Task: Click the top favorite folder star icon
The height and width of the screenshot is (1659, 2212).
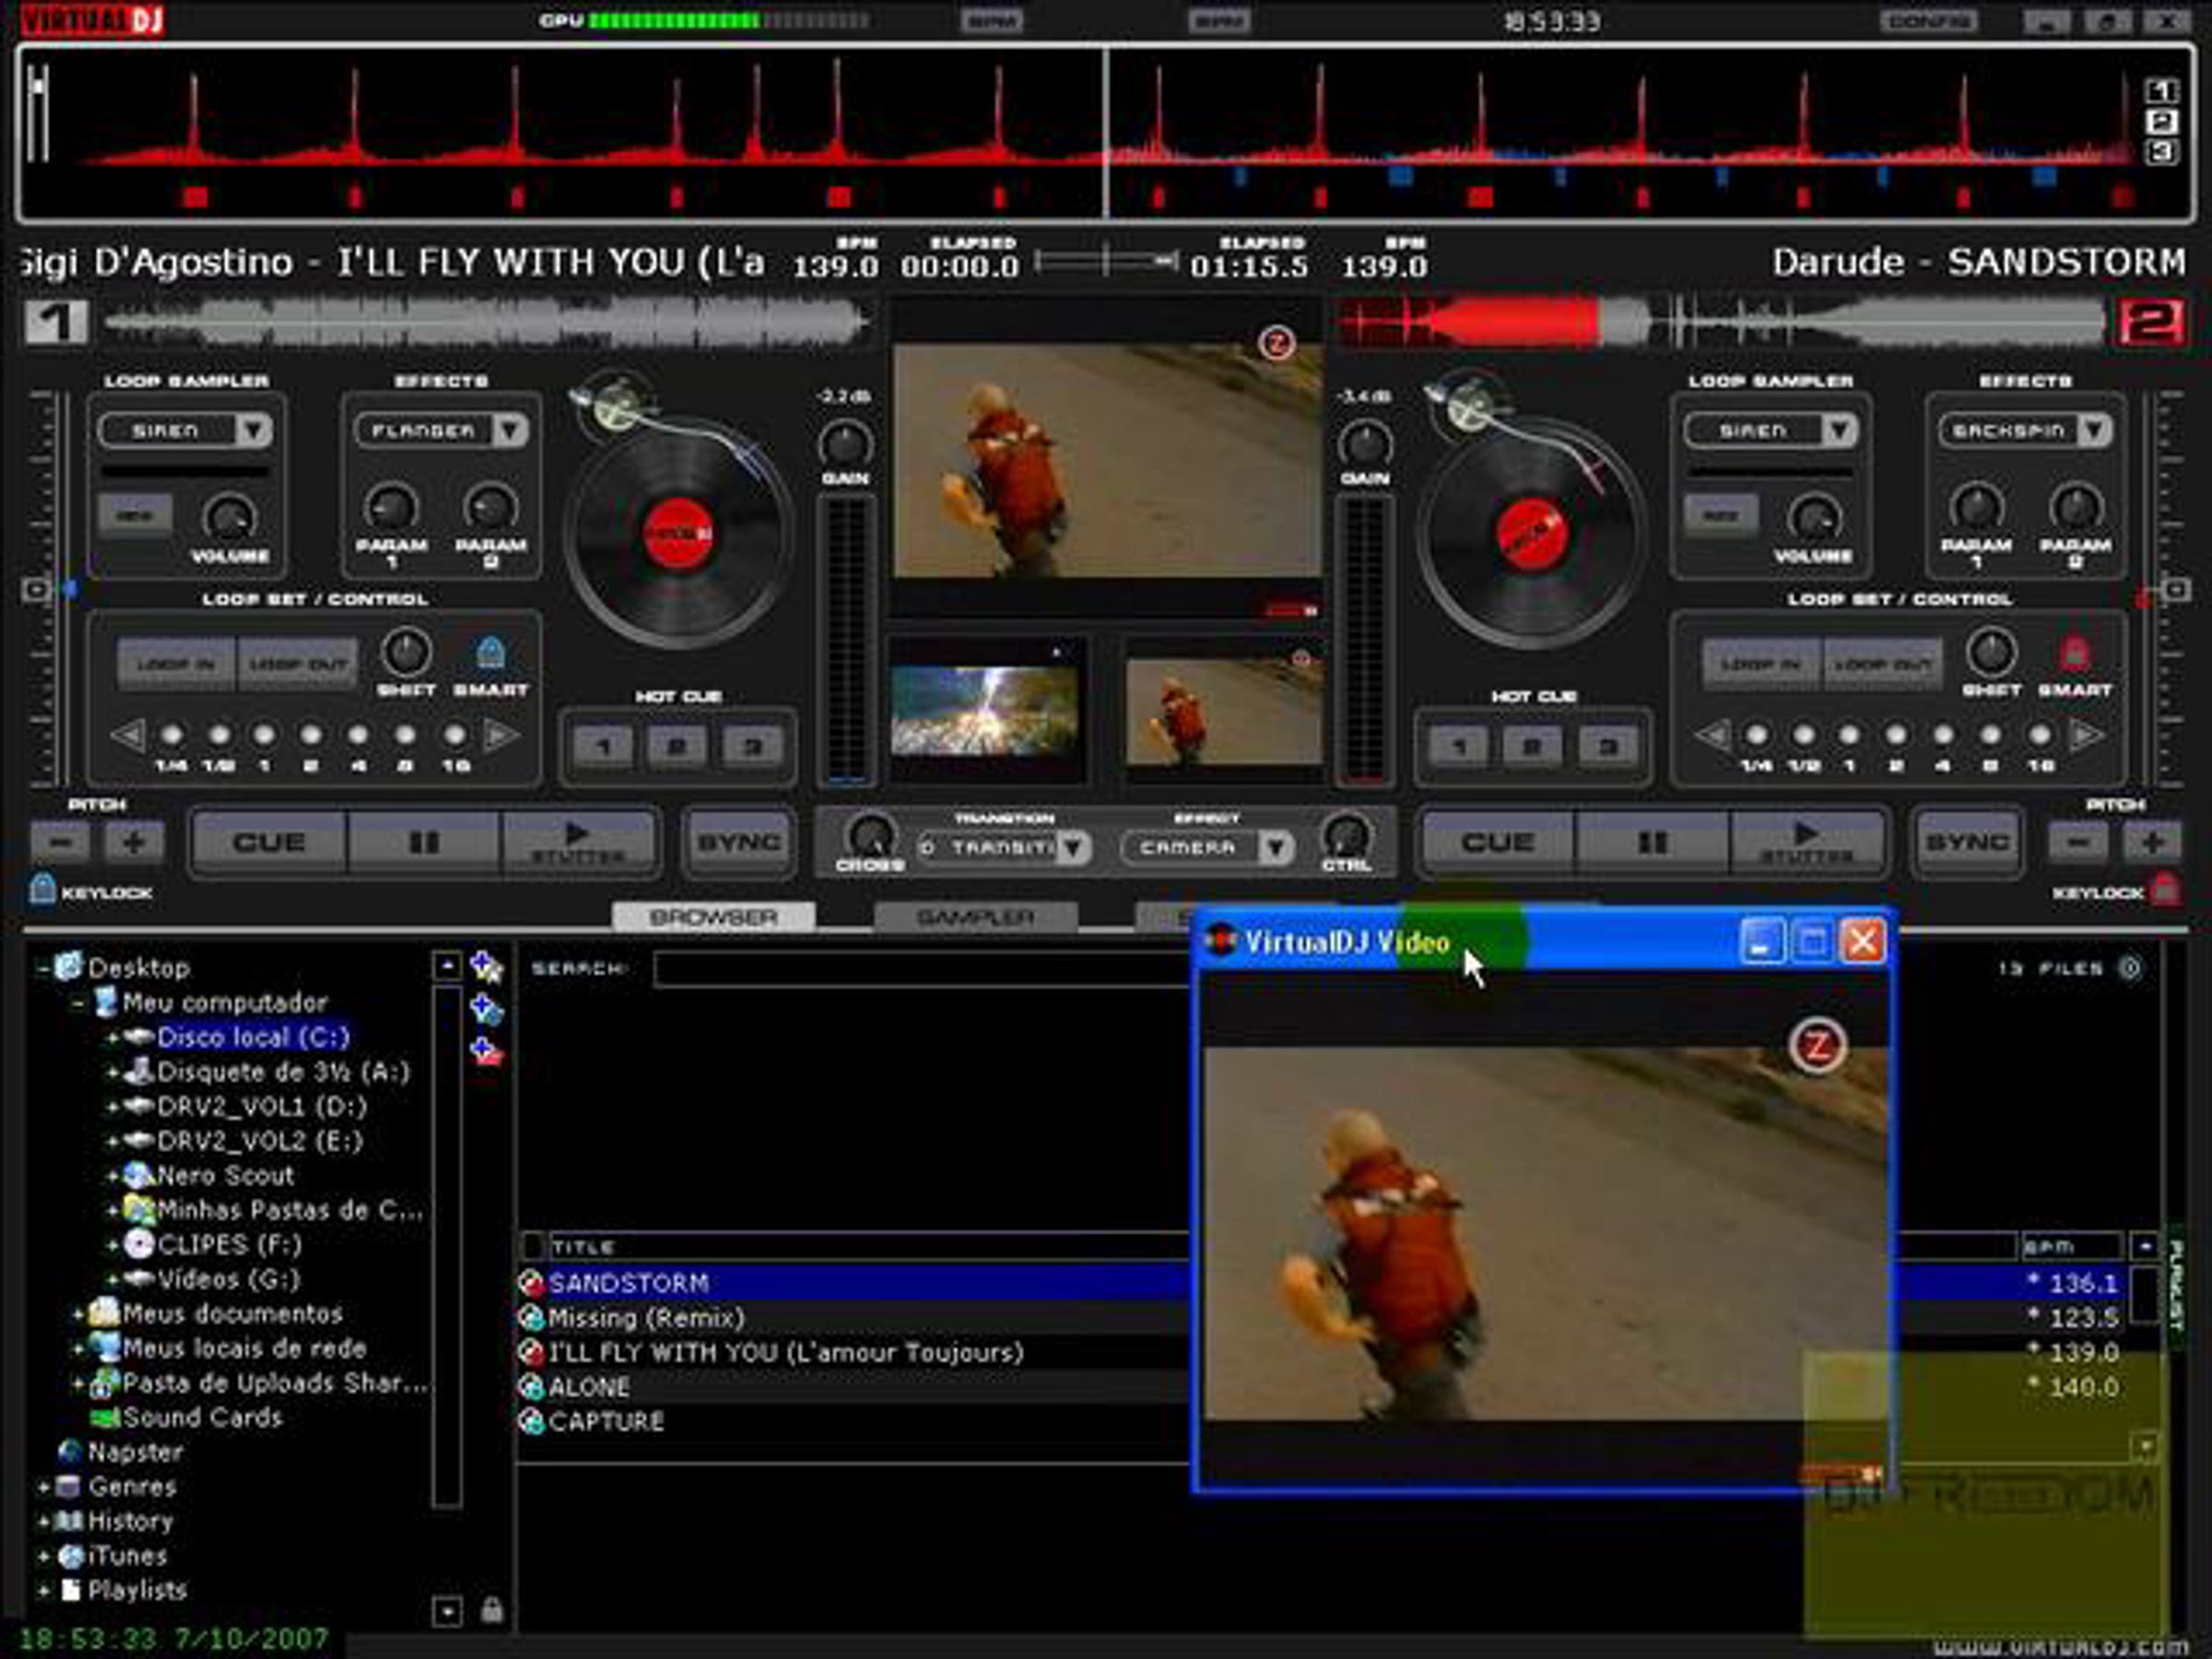Action: point(486,967)
